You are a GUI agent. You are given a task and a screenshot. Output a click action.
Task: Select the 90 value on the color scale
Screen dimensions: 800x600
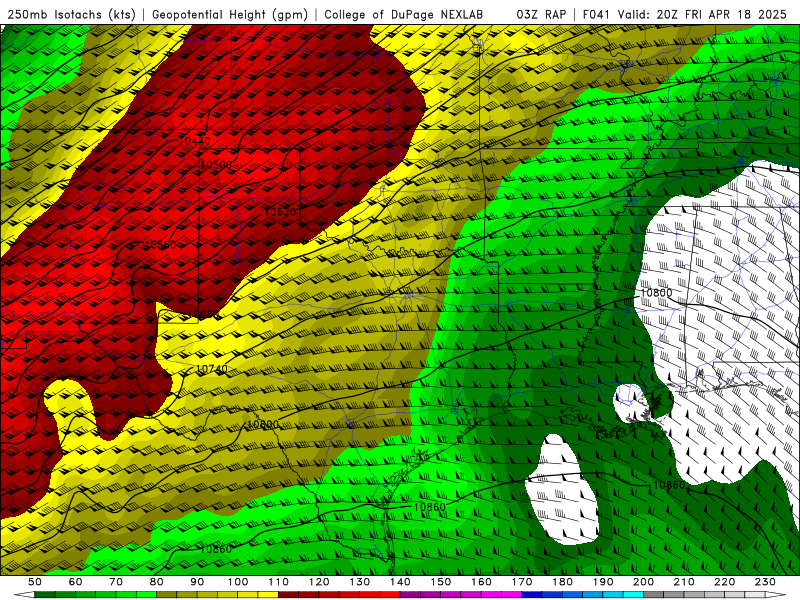pos(197,582)
